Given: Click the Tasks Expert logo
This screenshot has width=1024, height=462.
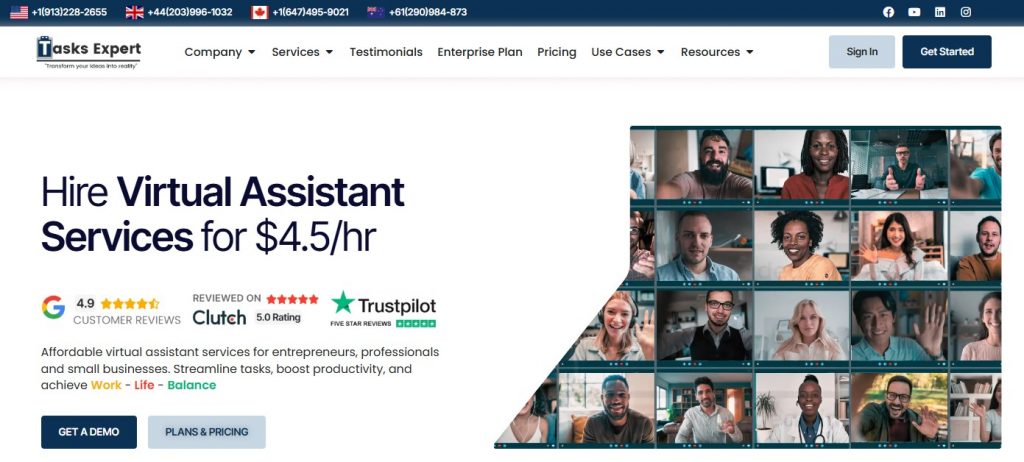Looking at the screenshot, I should click(x=89, y=52).
